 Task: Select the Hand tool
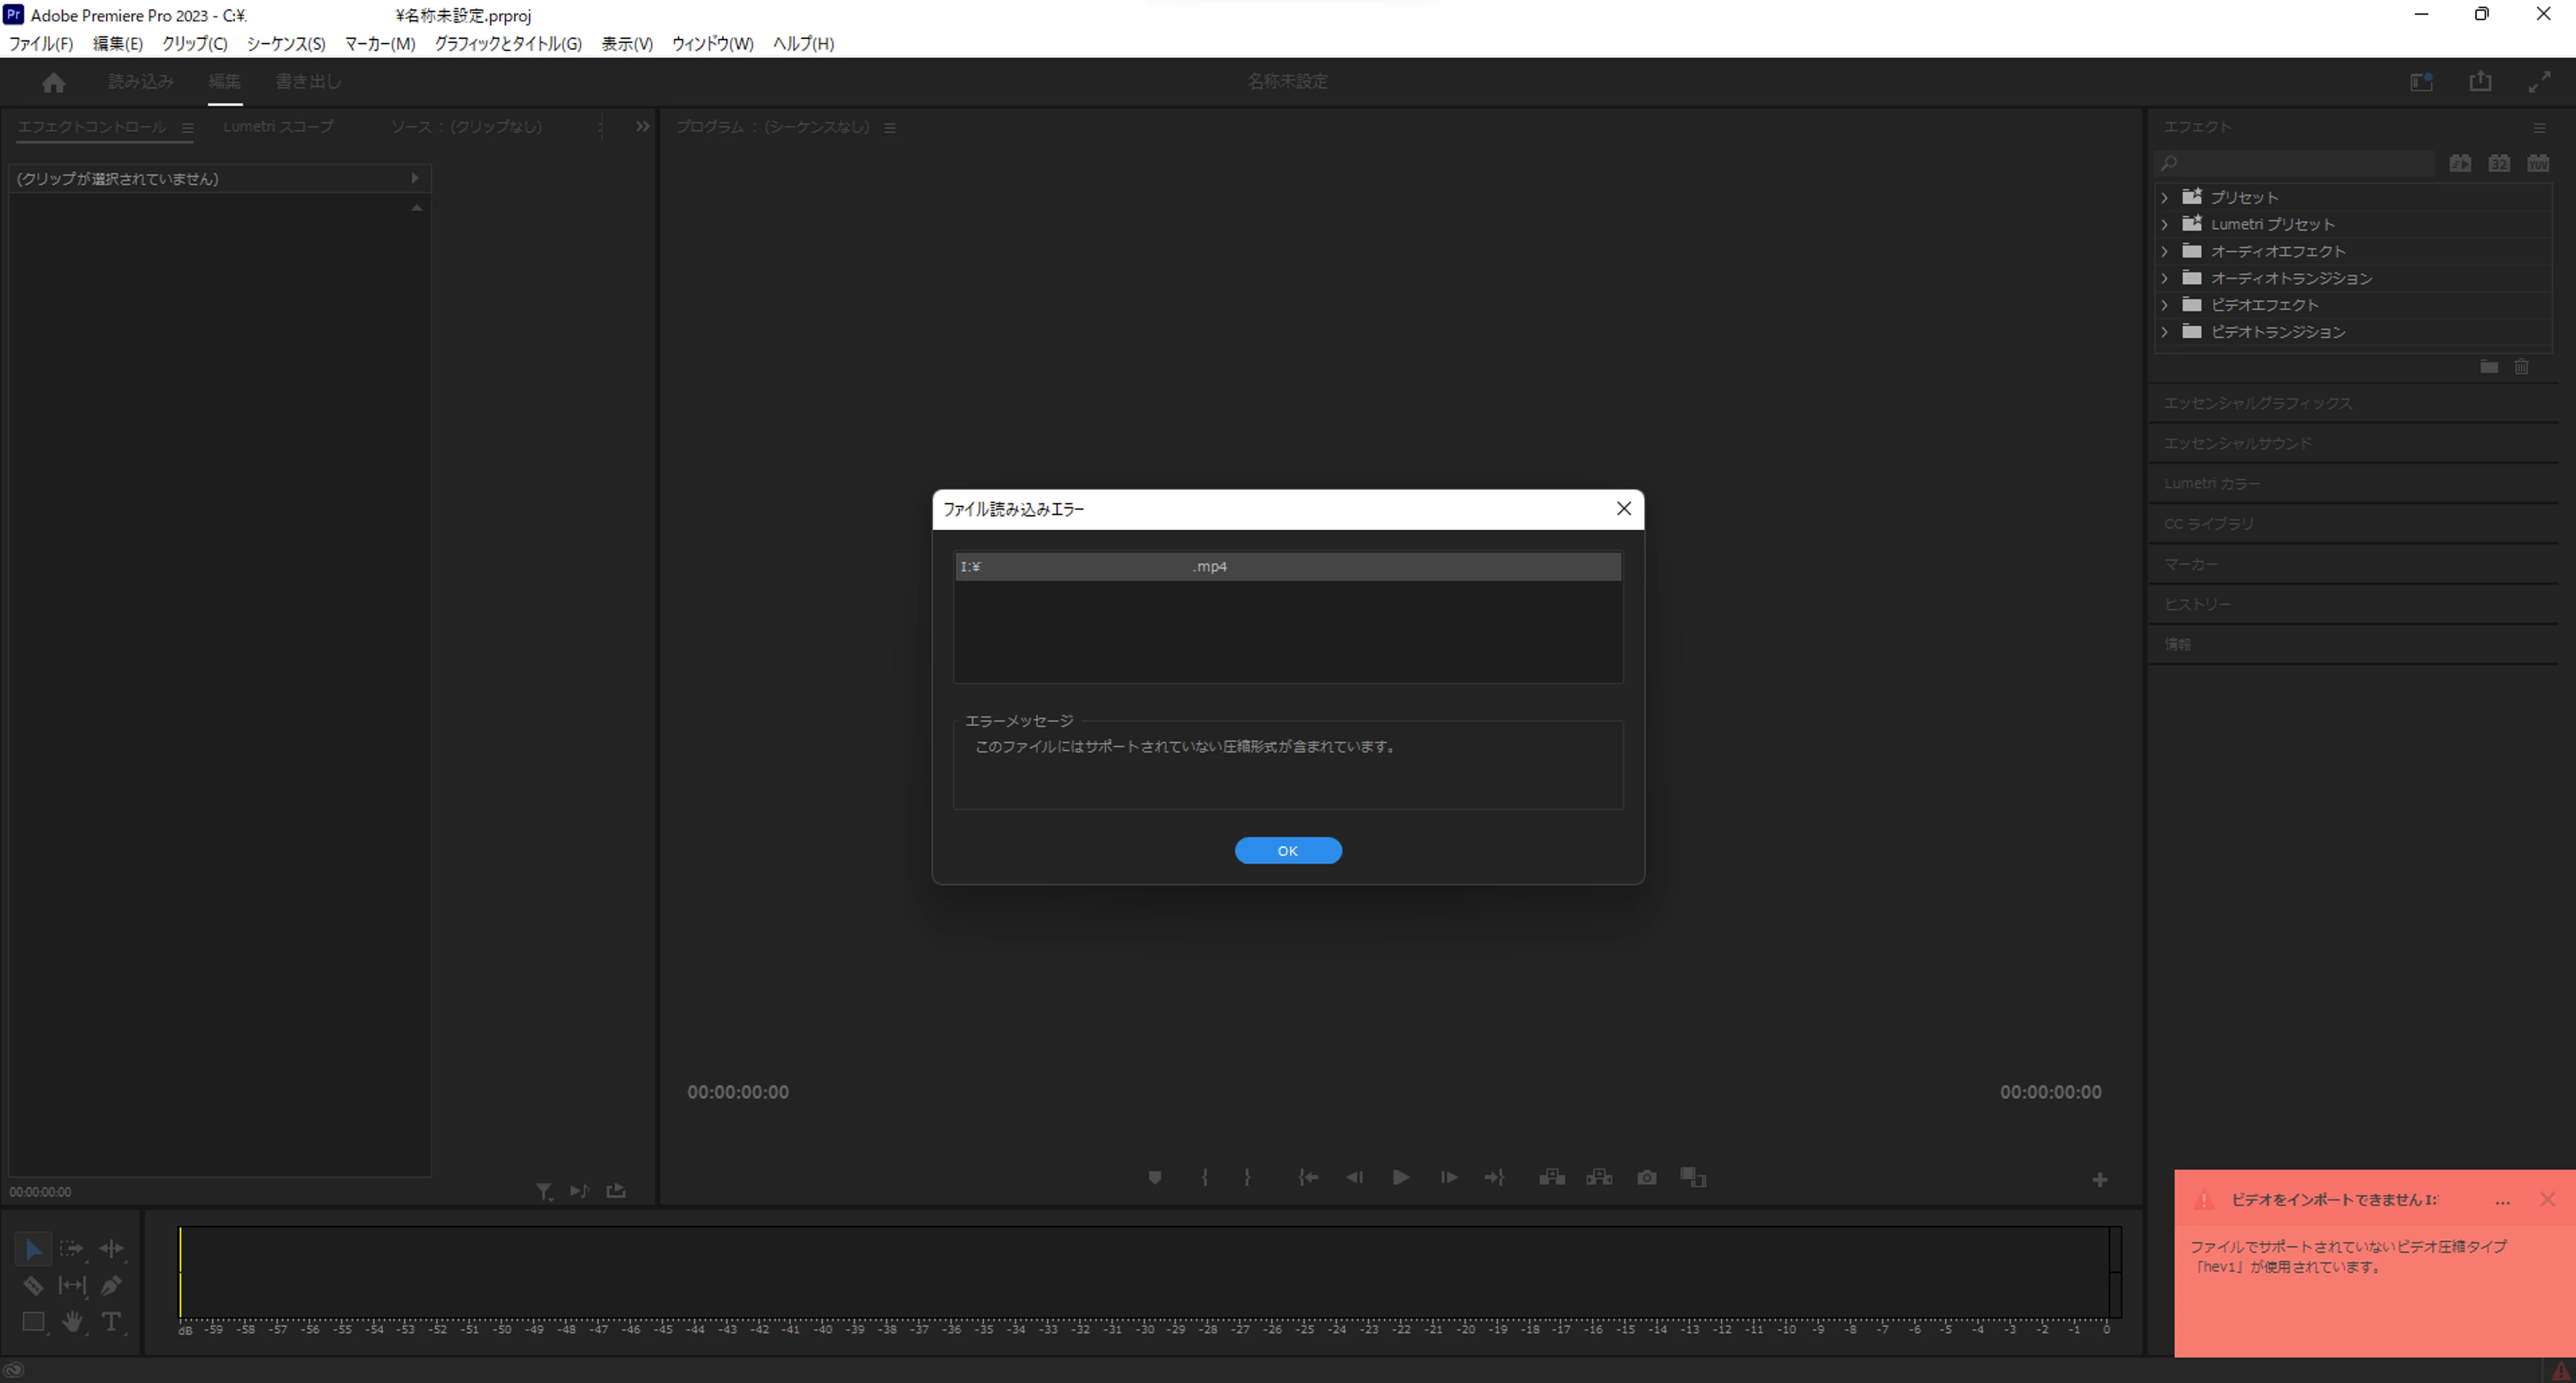coord(72,1322)
